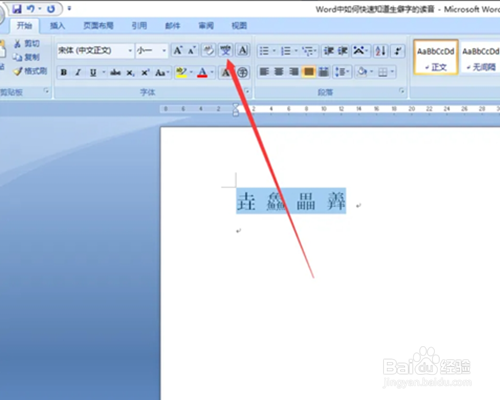Click the Sort (A-Z) icon
Image resolution: width=500 pixels, height=400 pixels.
click(380, 51)
